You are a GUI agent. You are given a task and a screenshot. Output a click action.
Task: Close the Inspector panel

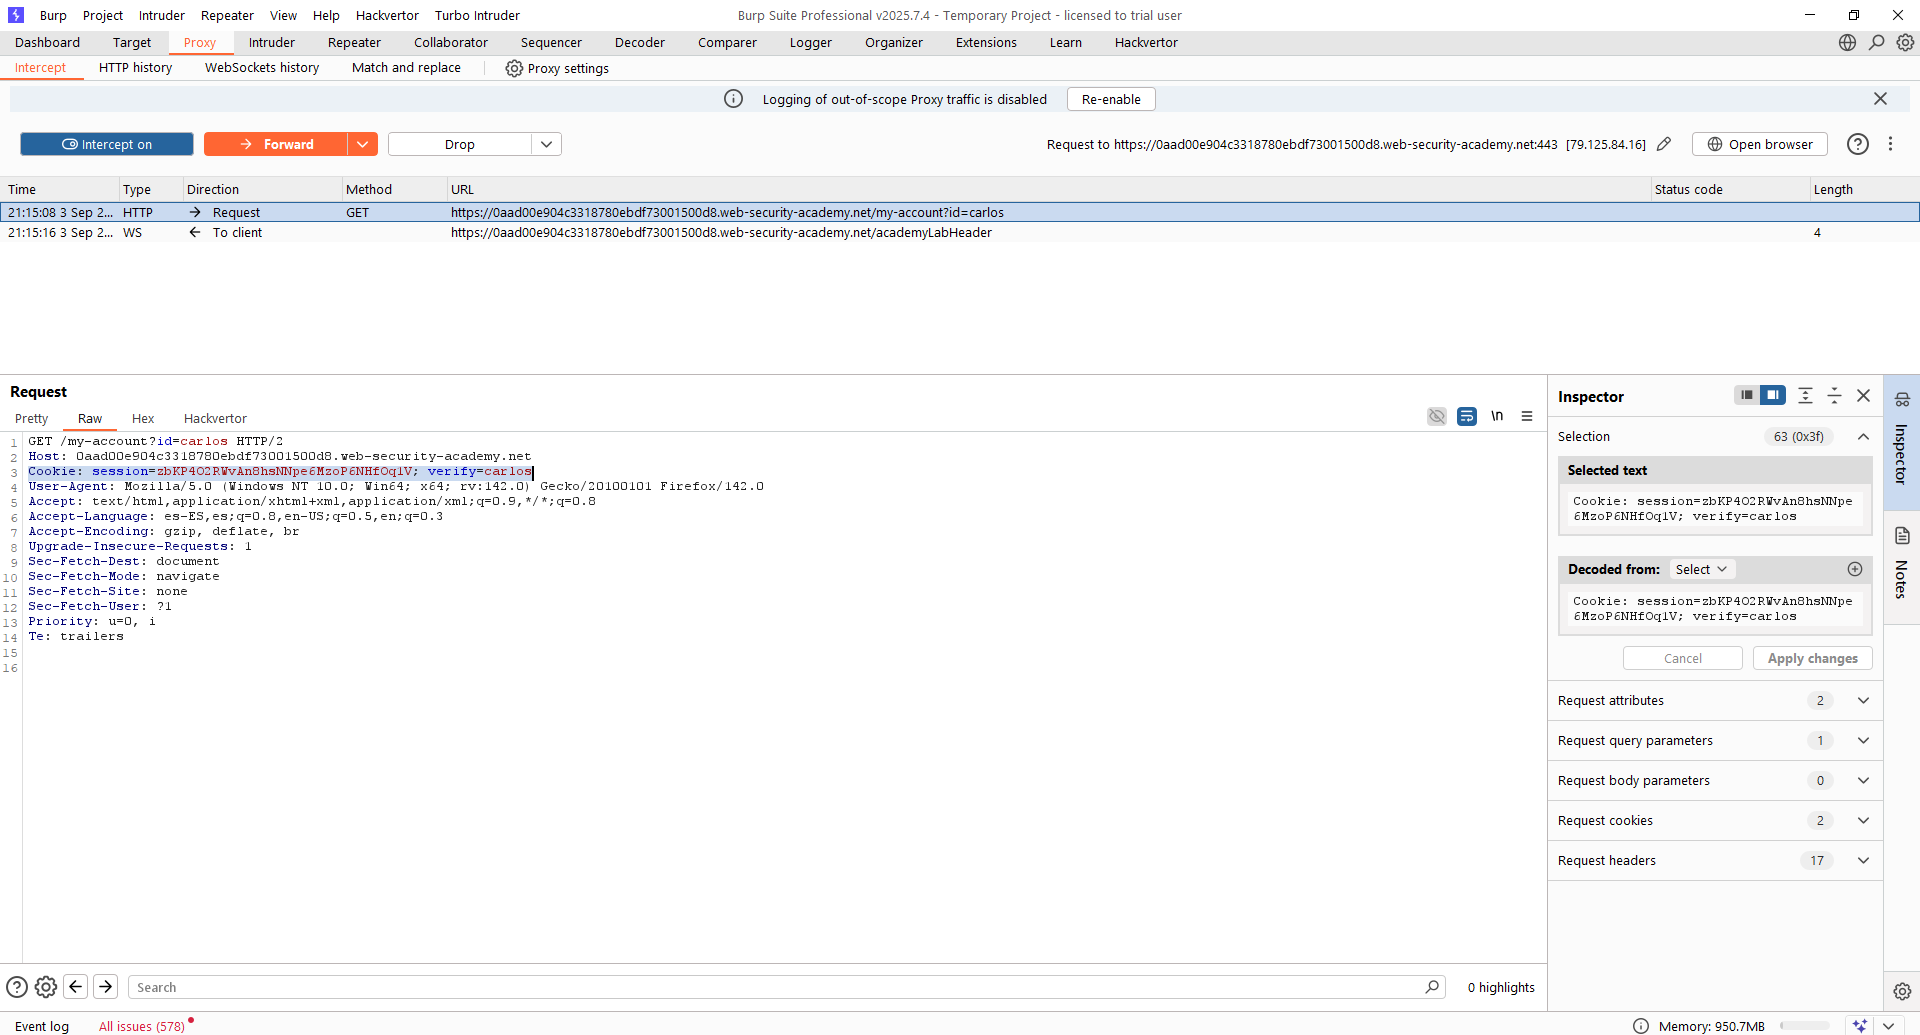point(1863,396)
